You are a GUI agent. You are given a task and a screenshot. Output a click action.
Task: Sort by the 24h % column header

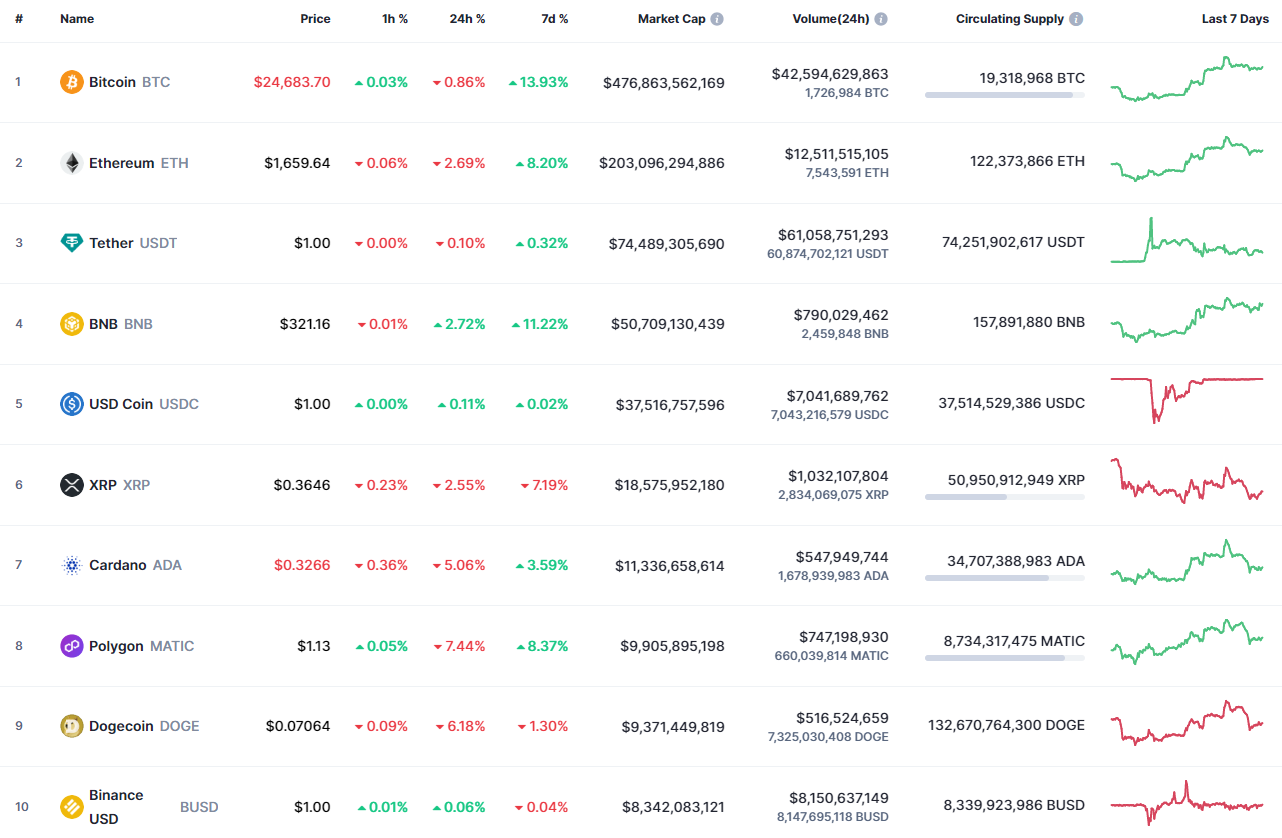467,18
